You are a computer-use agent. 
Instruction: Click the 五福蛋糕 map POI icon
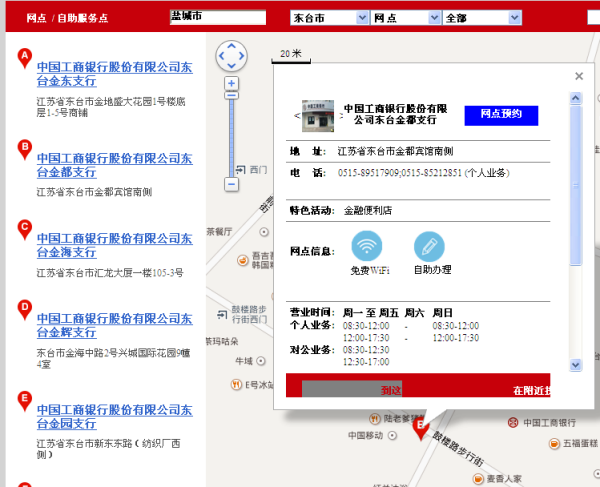(x=554, y=444)
